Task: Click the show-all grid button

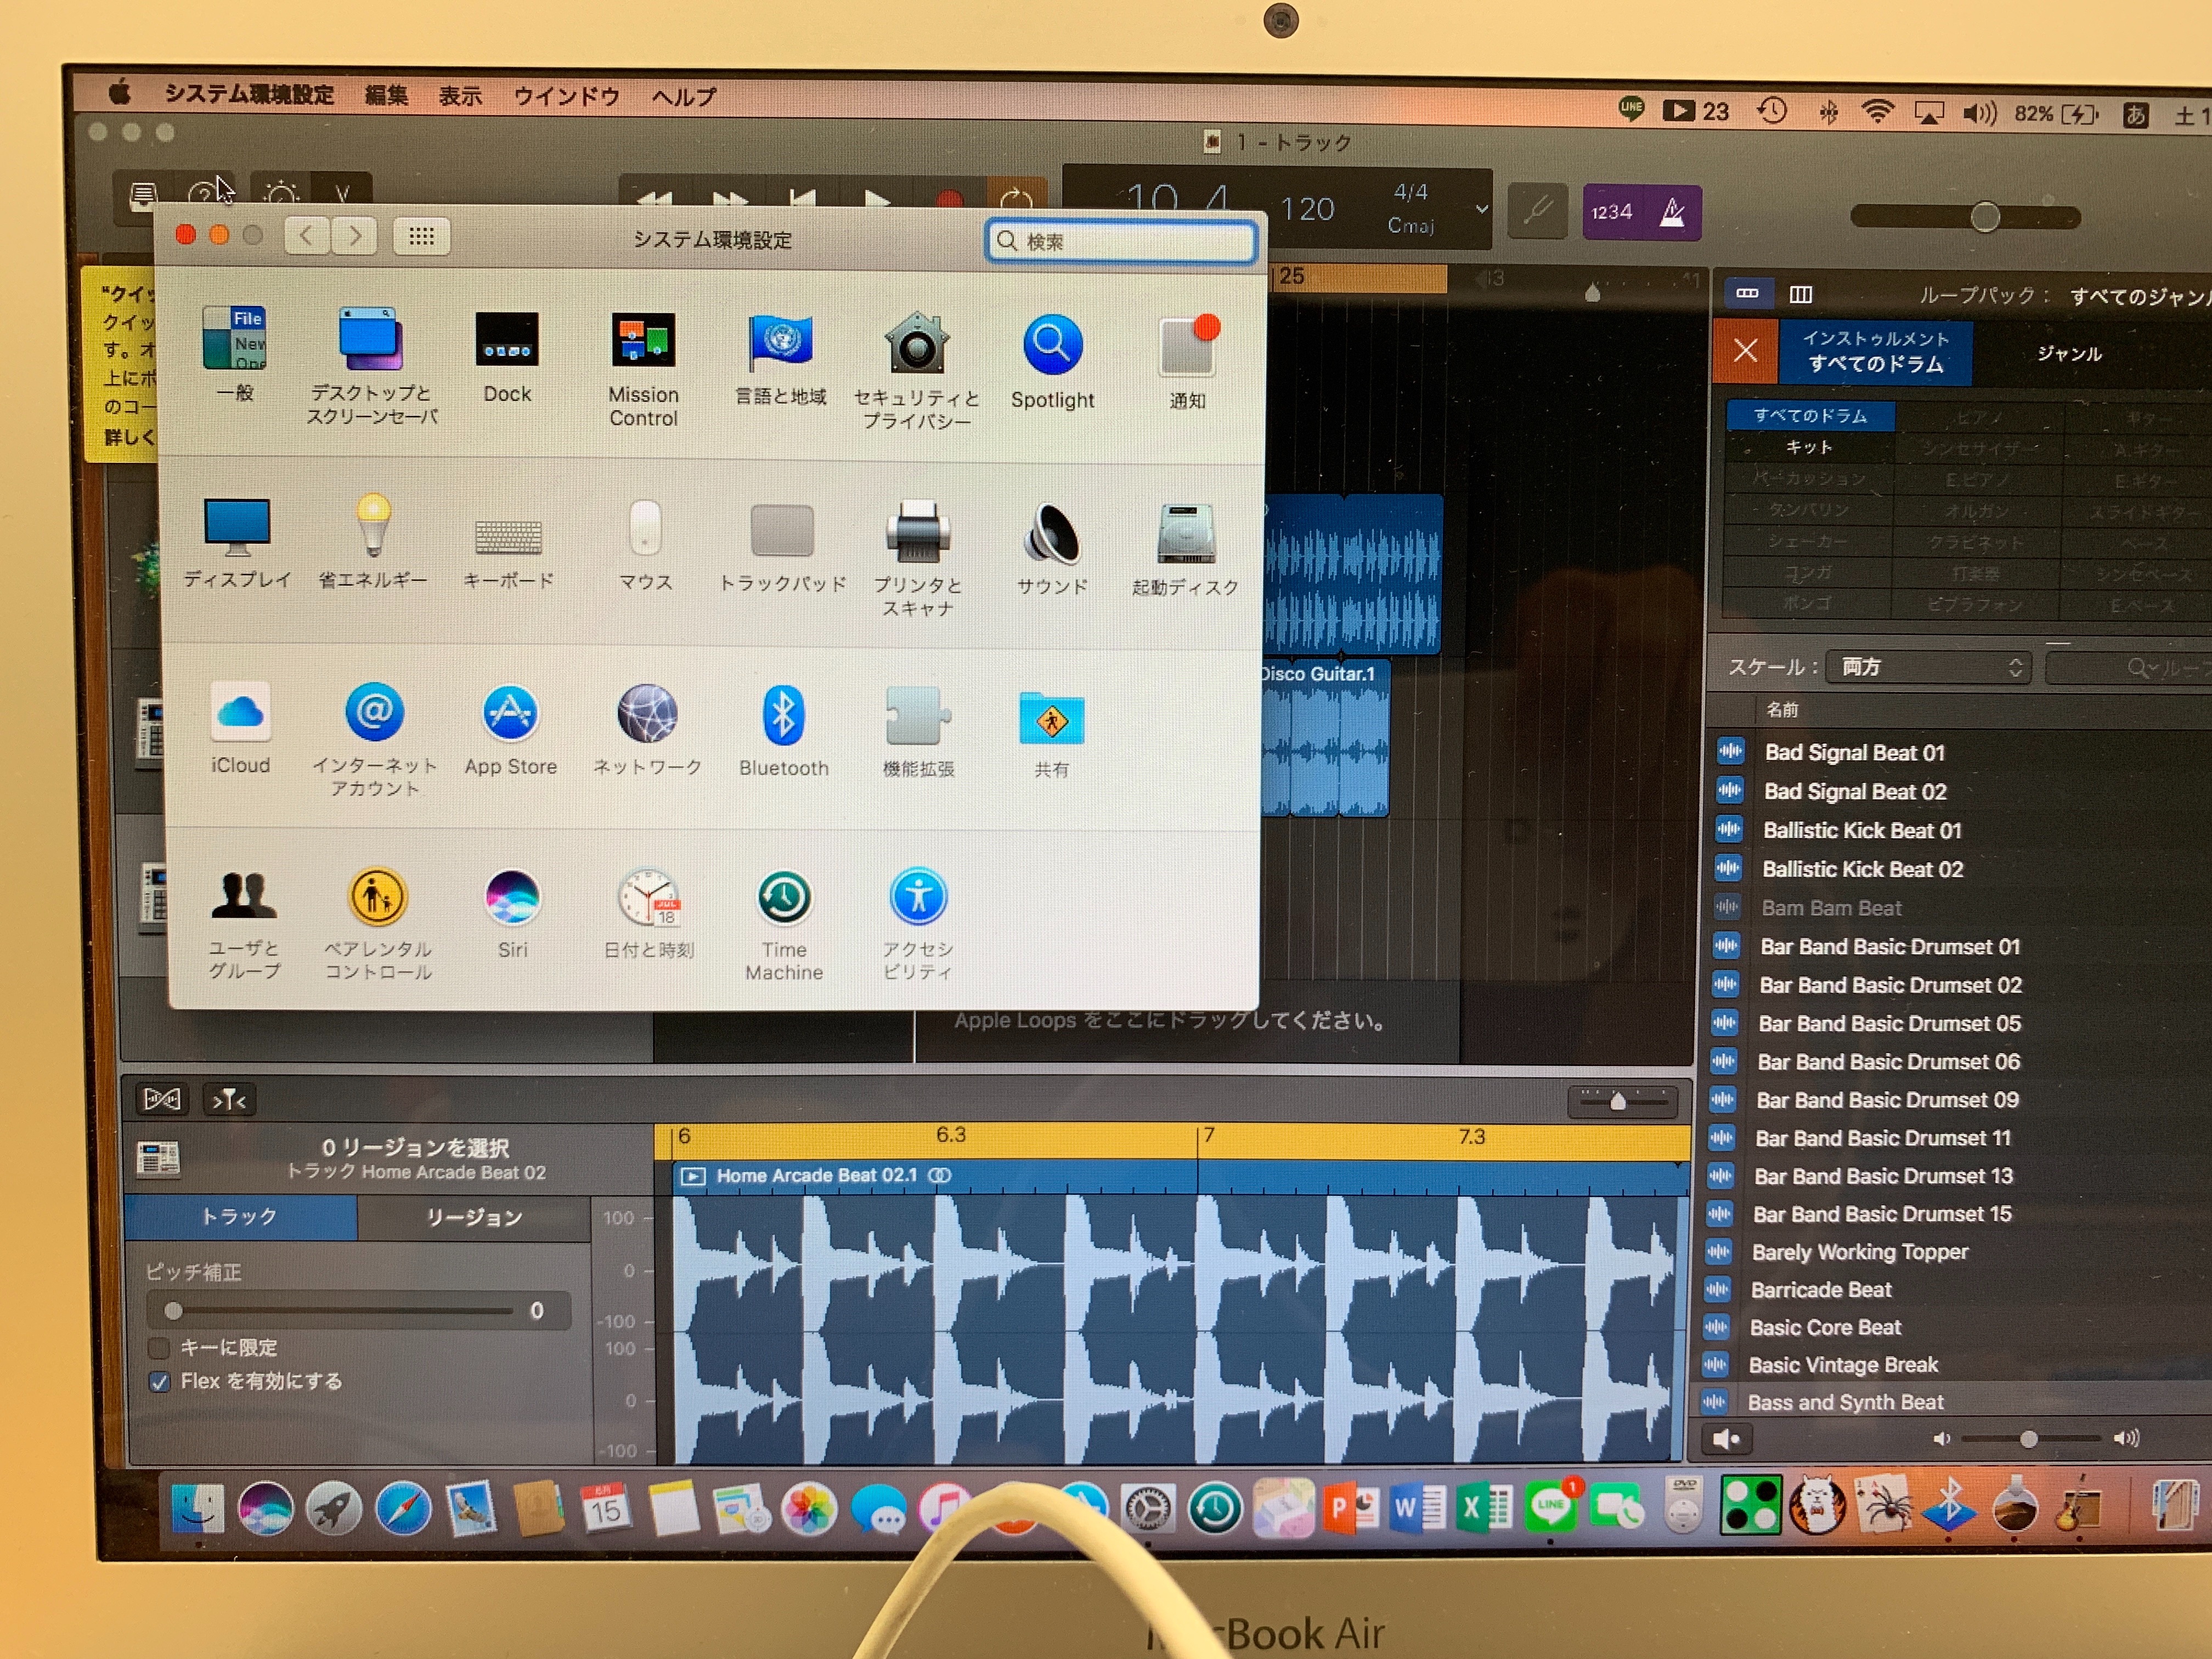Action: click(421, 237)
